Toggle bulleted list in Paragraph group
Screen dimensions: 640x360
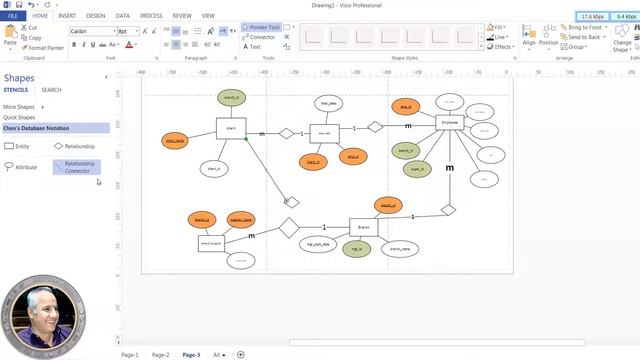point(198,31)
